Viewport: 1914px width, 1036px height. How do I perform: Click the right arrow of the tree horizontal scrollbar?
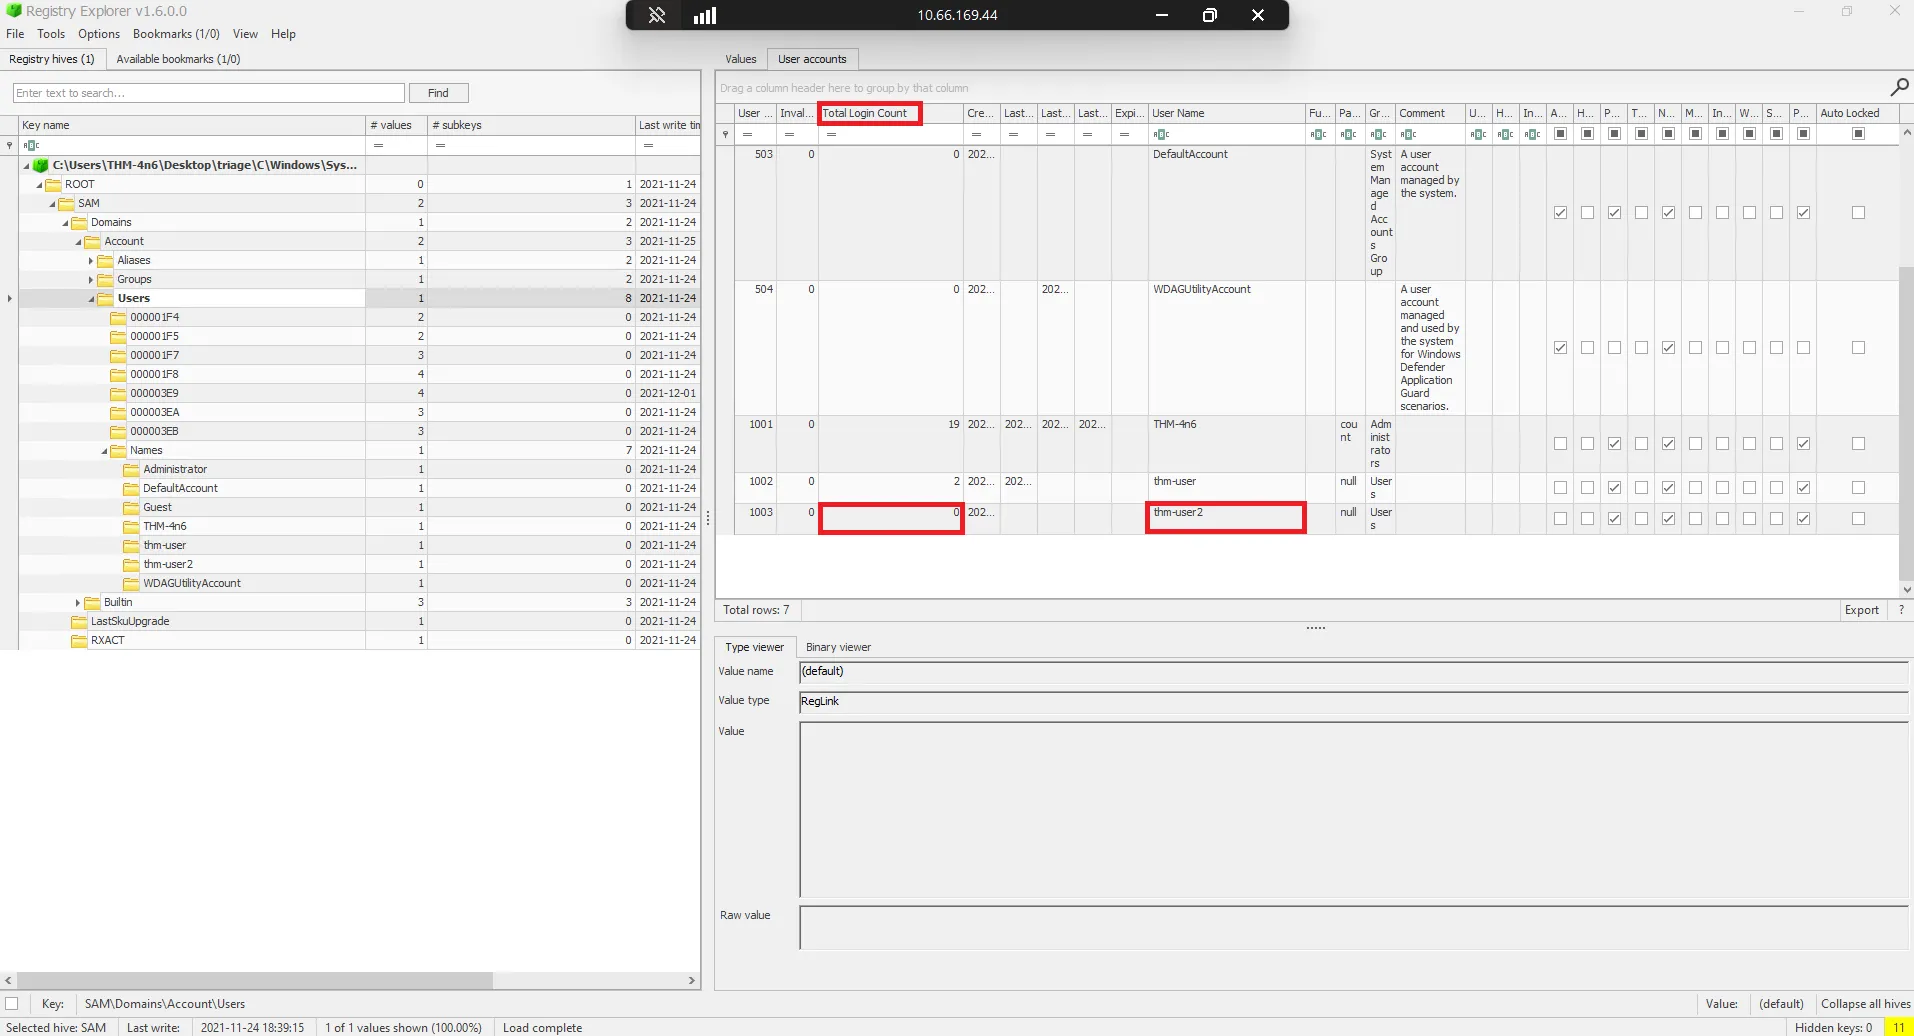tap(692, 981)
